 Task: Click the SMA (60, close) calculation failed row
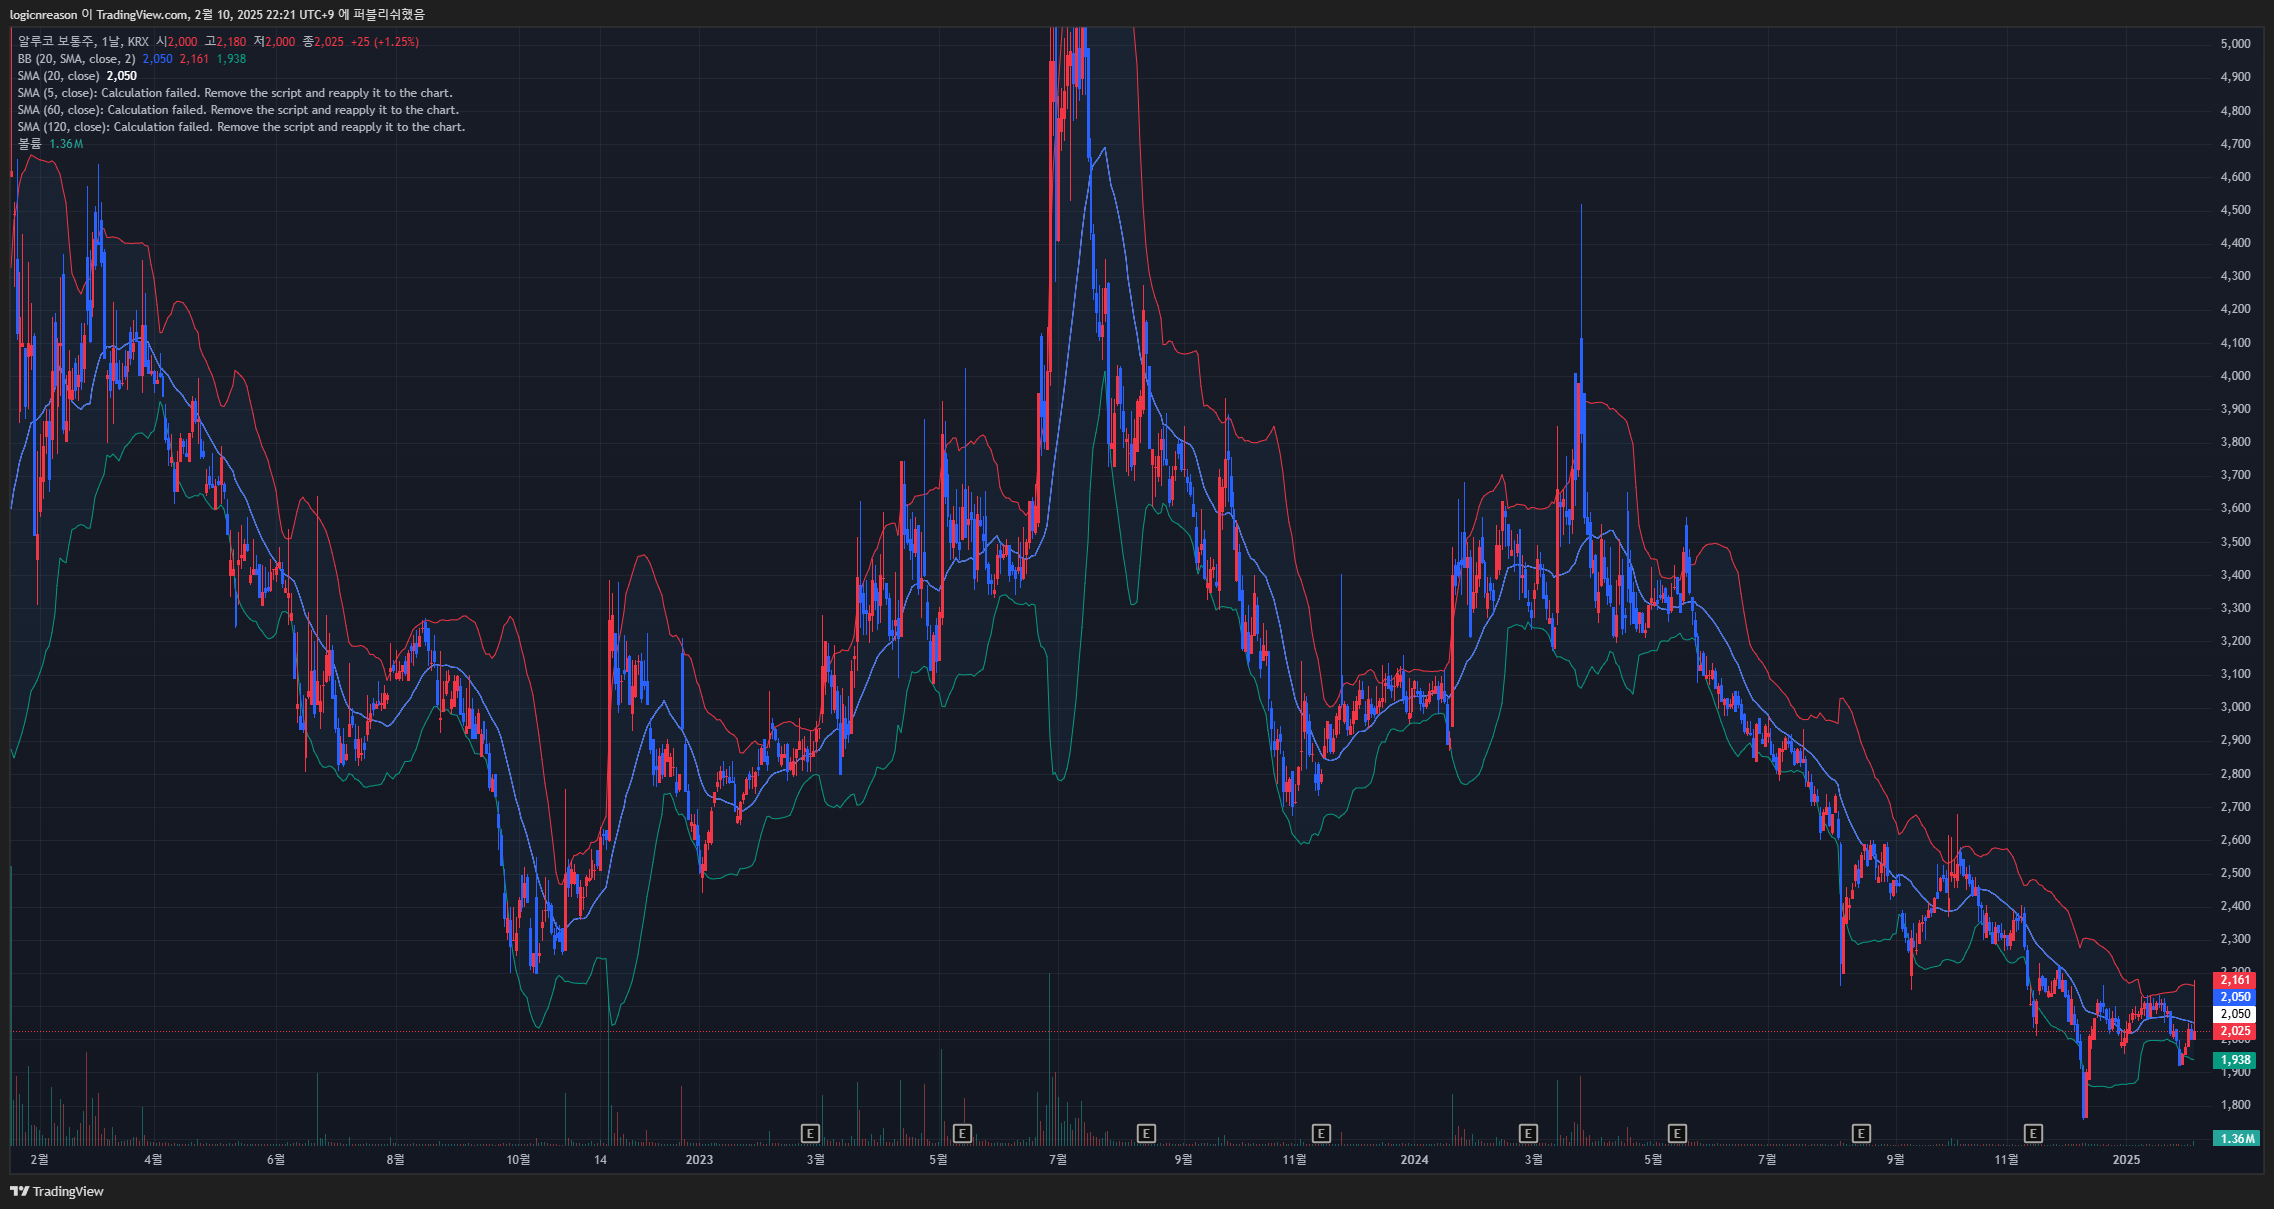coord(238,110)
